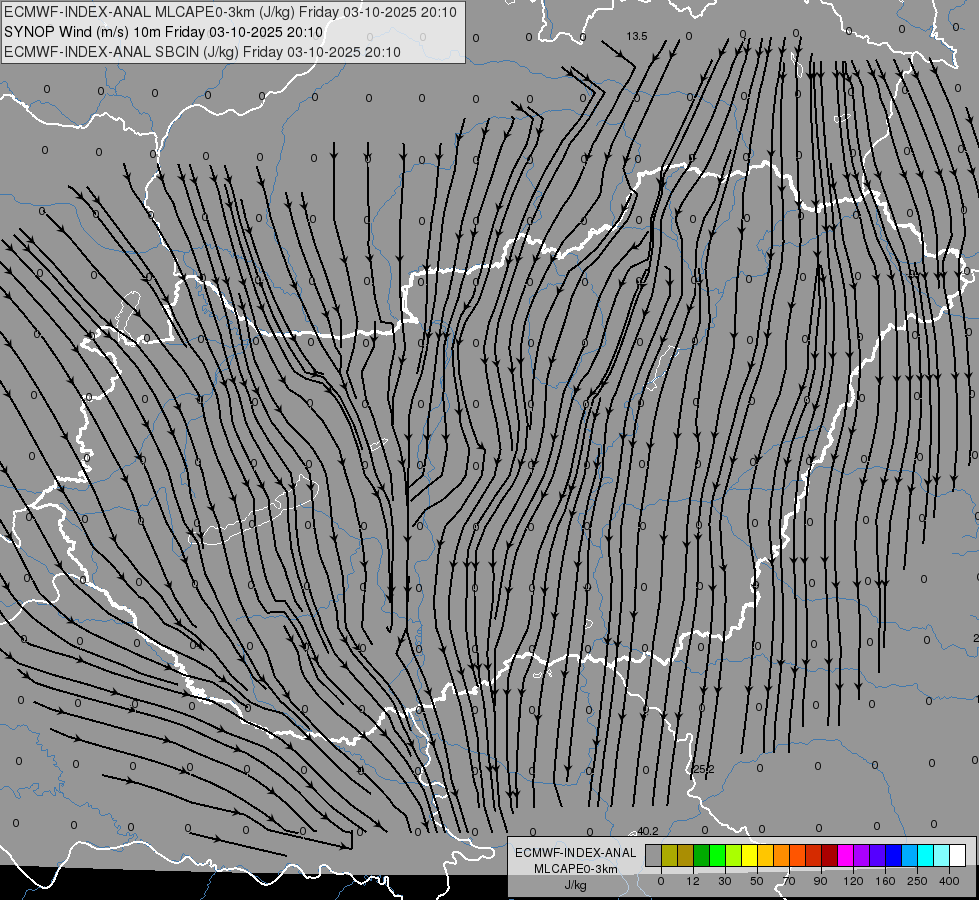Image resolution: width=979 pixels, height=900 pixels.
Task: Pick the white swatch at legend end
Action: (957, 856)
